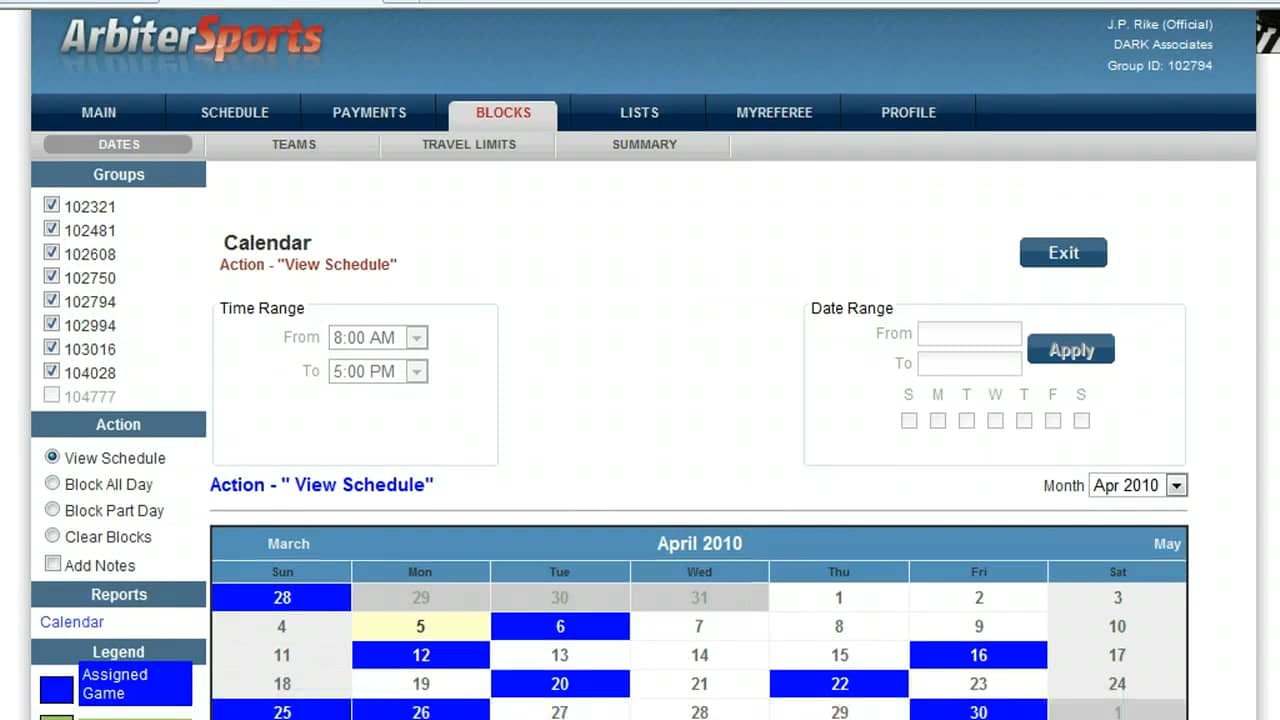Open the LISTS tab
This screenshot has height=720, width=1280.
point(639,113)
